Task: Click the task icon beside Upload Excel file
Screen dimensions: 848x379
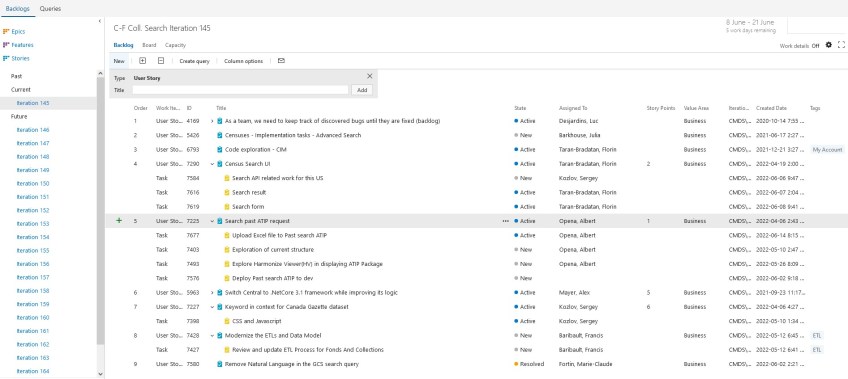Action: coord(227,235)
